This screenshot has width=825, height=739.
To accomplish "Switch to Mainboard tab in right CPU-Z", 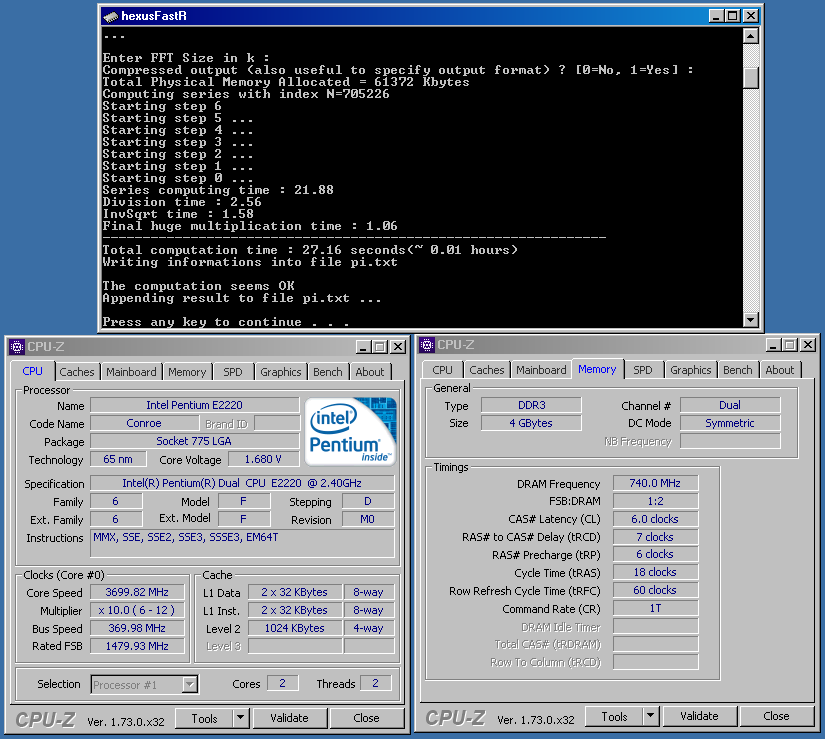I will 541,370.
